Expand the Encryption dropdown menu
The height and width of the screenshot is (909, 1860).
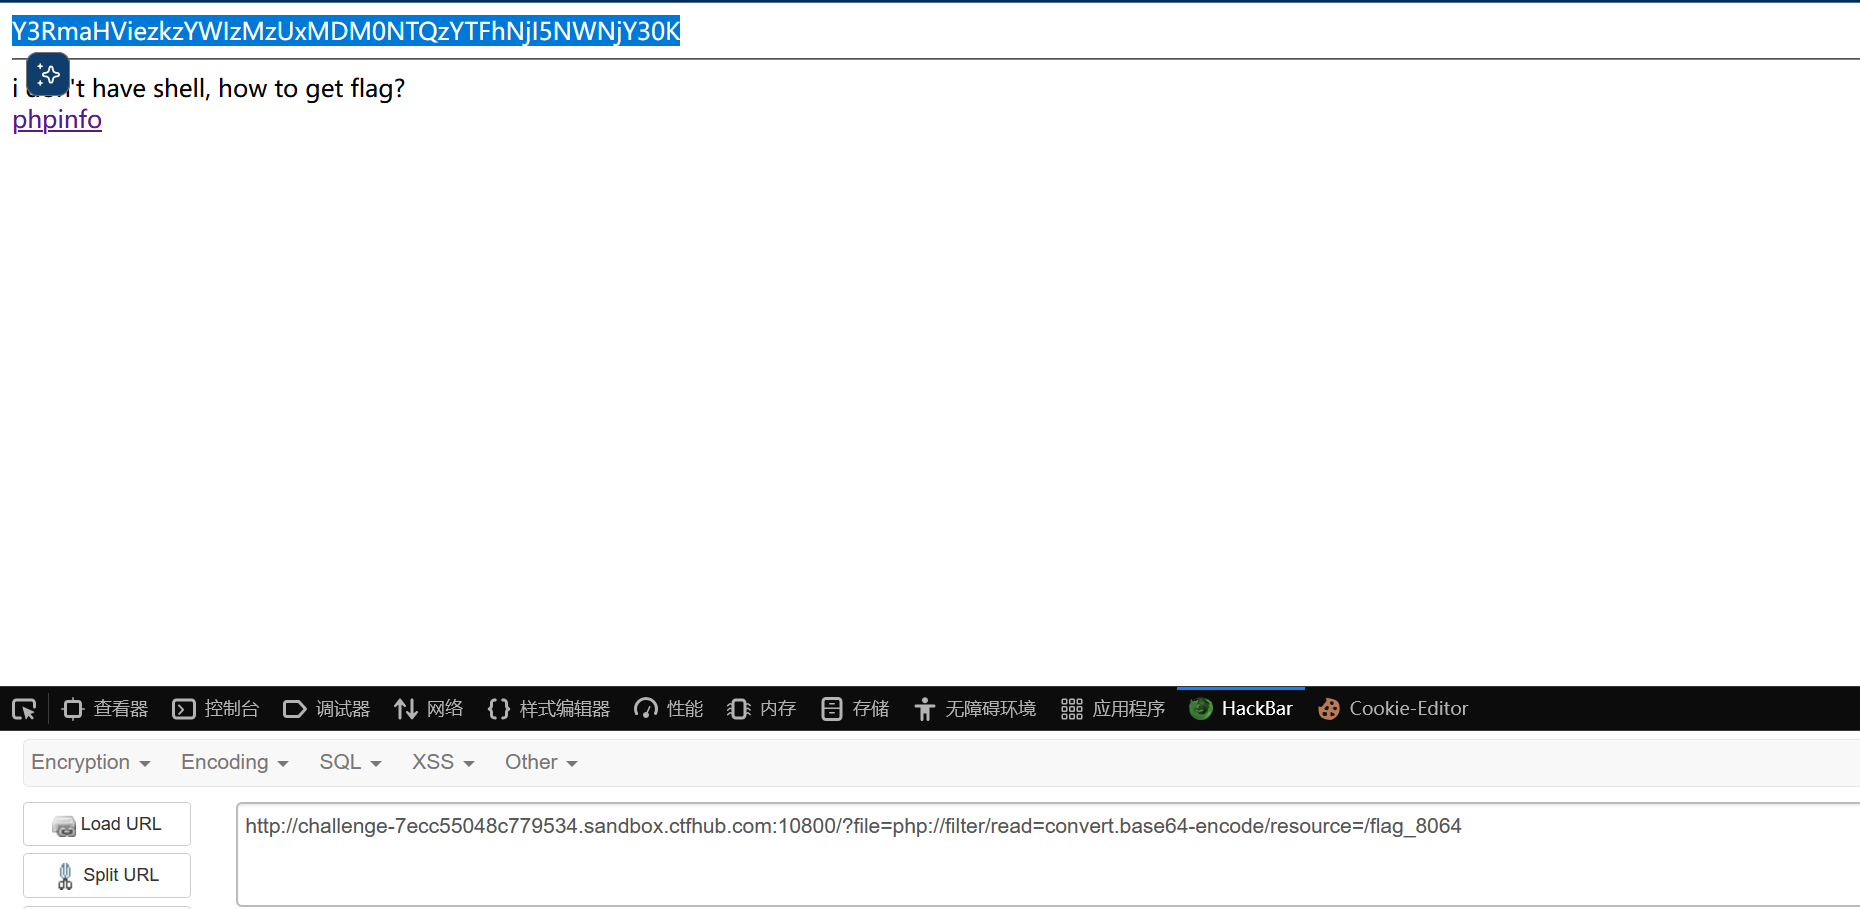coord(91,763)
